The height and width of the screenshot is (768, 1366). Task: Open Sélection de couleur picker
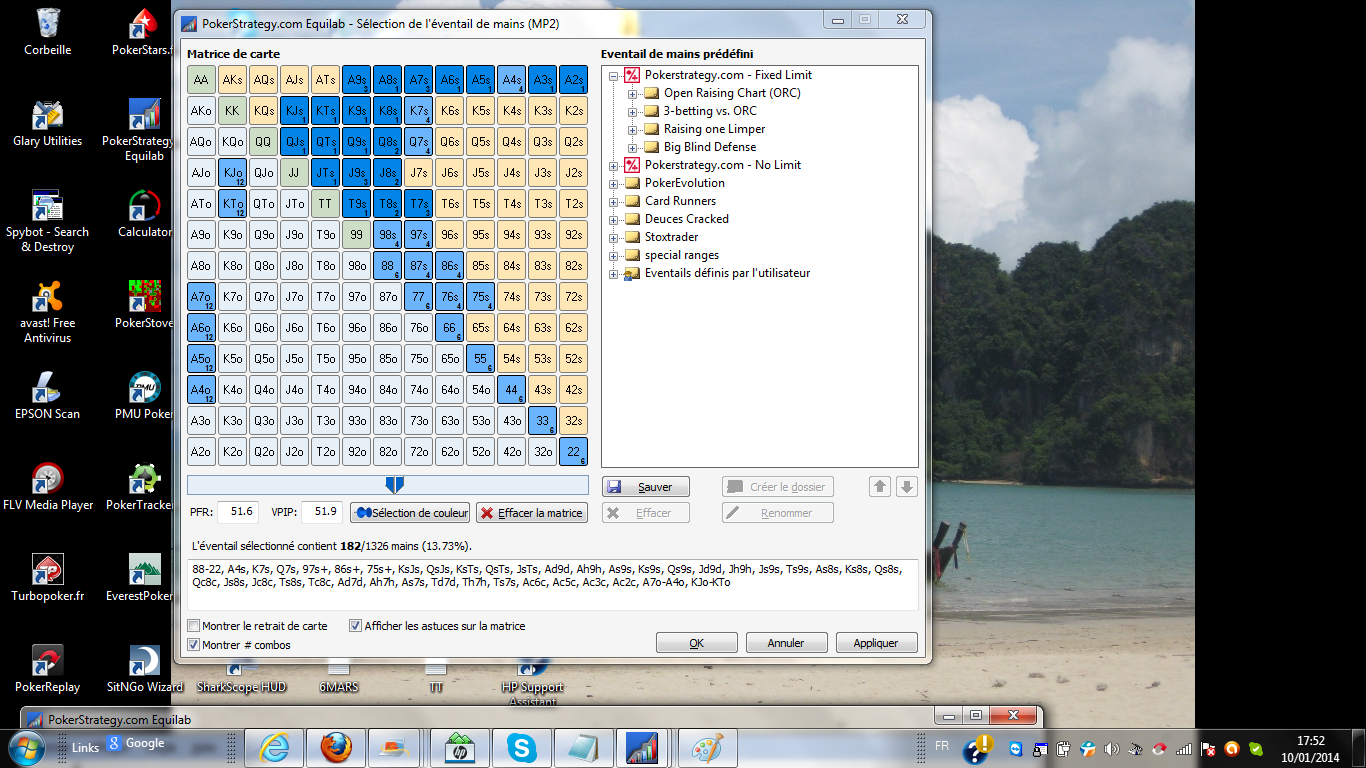tap(410, 513)
